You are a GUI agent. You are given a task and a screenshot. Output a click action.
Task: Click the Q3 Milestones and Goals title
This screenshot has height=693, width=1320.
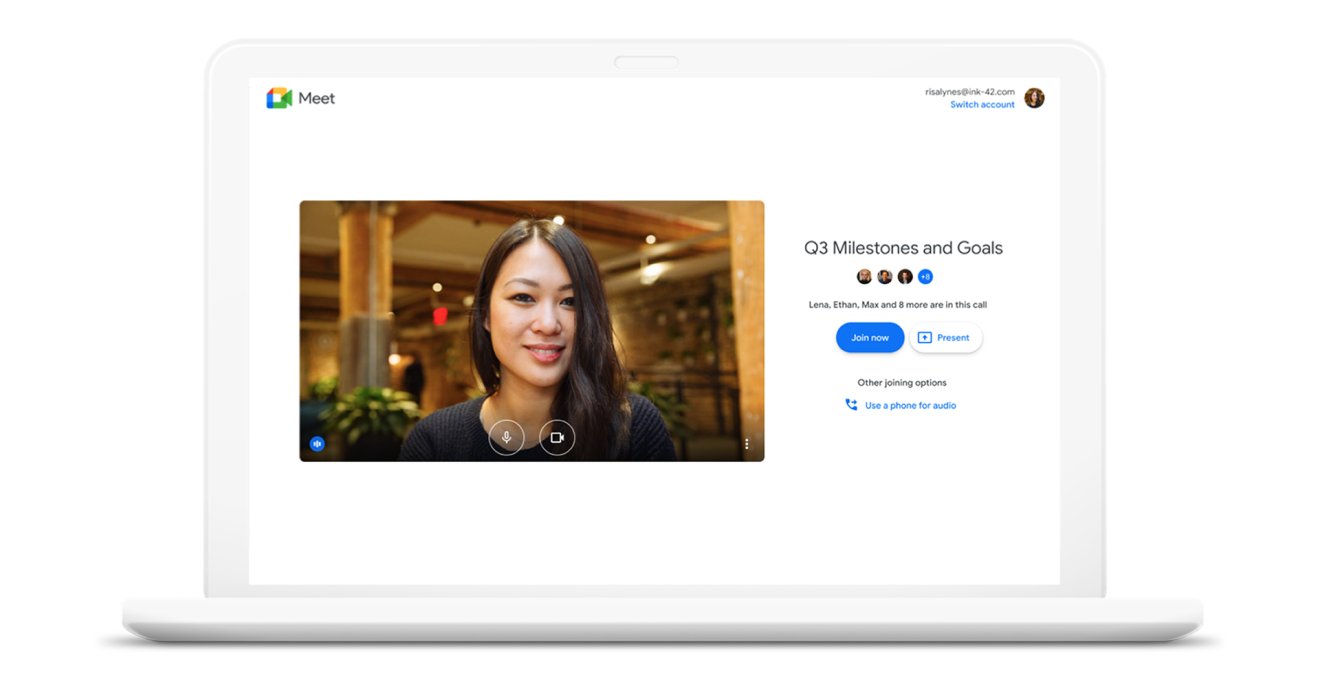[x=903, y=248]
